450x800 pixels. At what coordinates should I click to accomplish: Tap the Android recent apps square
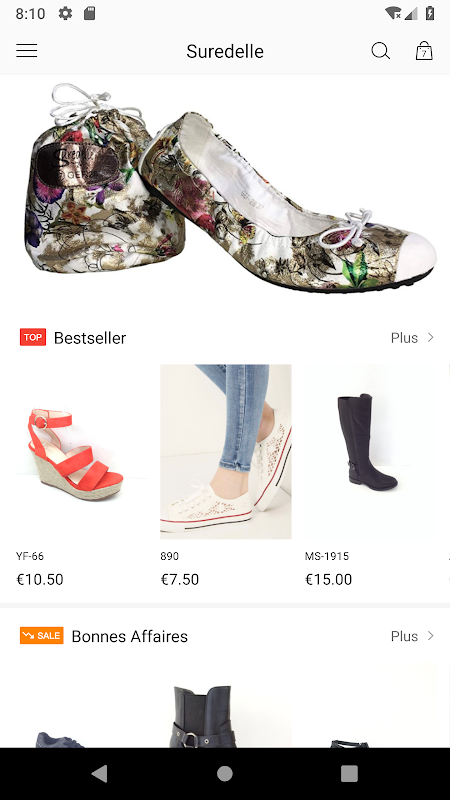pos(349,774)
